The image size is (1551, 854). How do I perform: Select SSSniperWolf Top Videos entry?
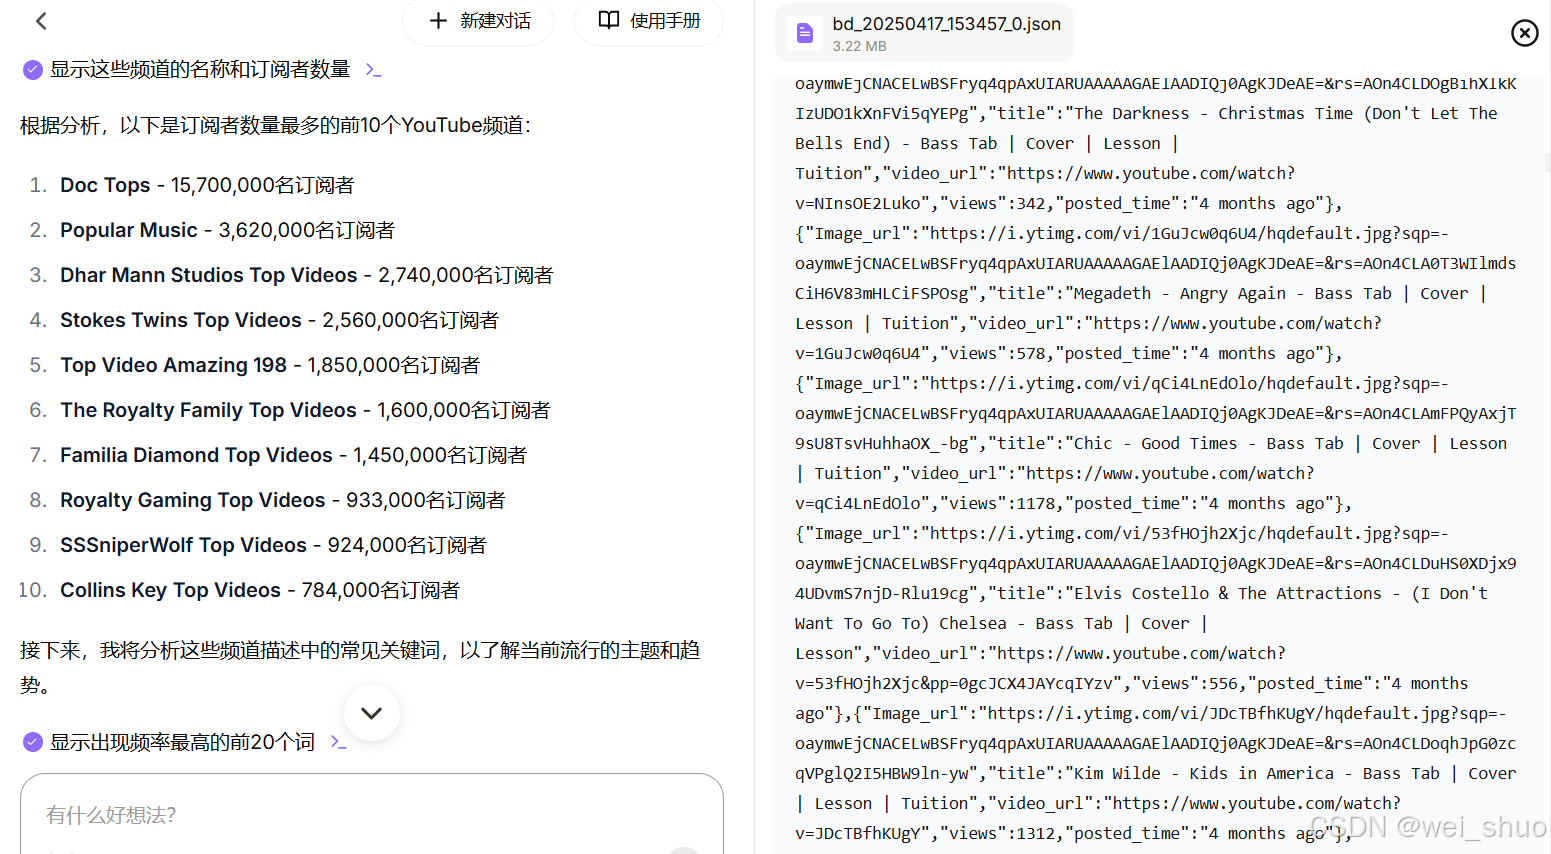(x=273, y=545)
